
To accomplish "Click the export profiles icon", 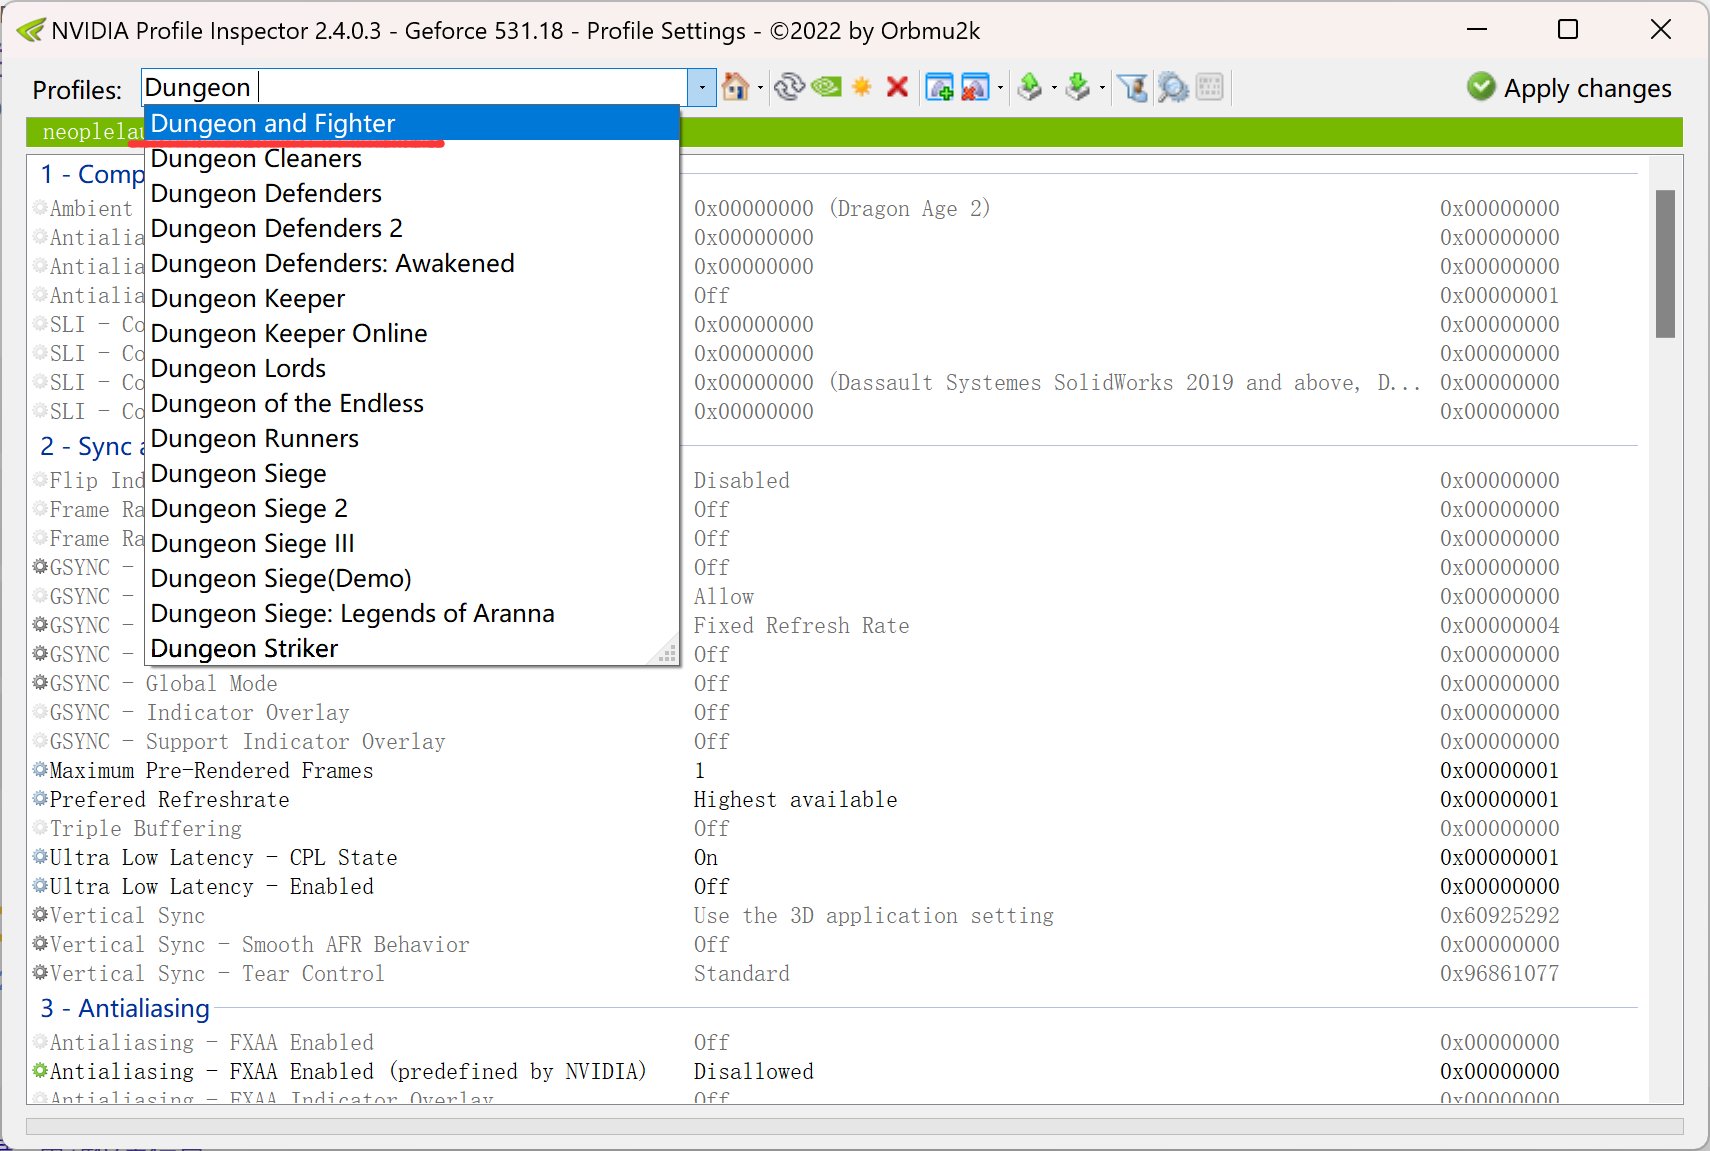I will tap(1030, 88).
